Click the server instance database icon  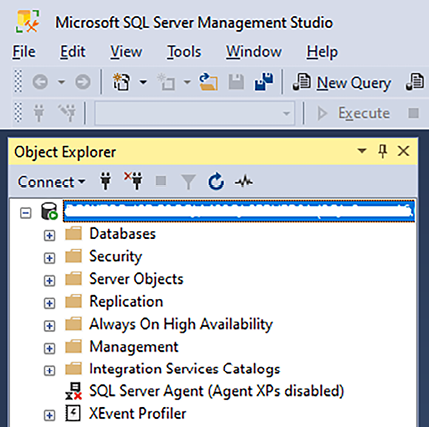pos(49,212)
